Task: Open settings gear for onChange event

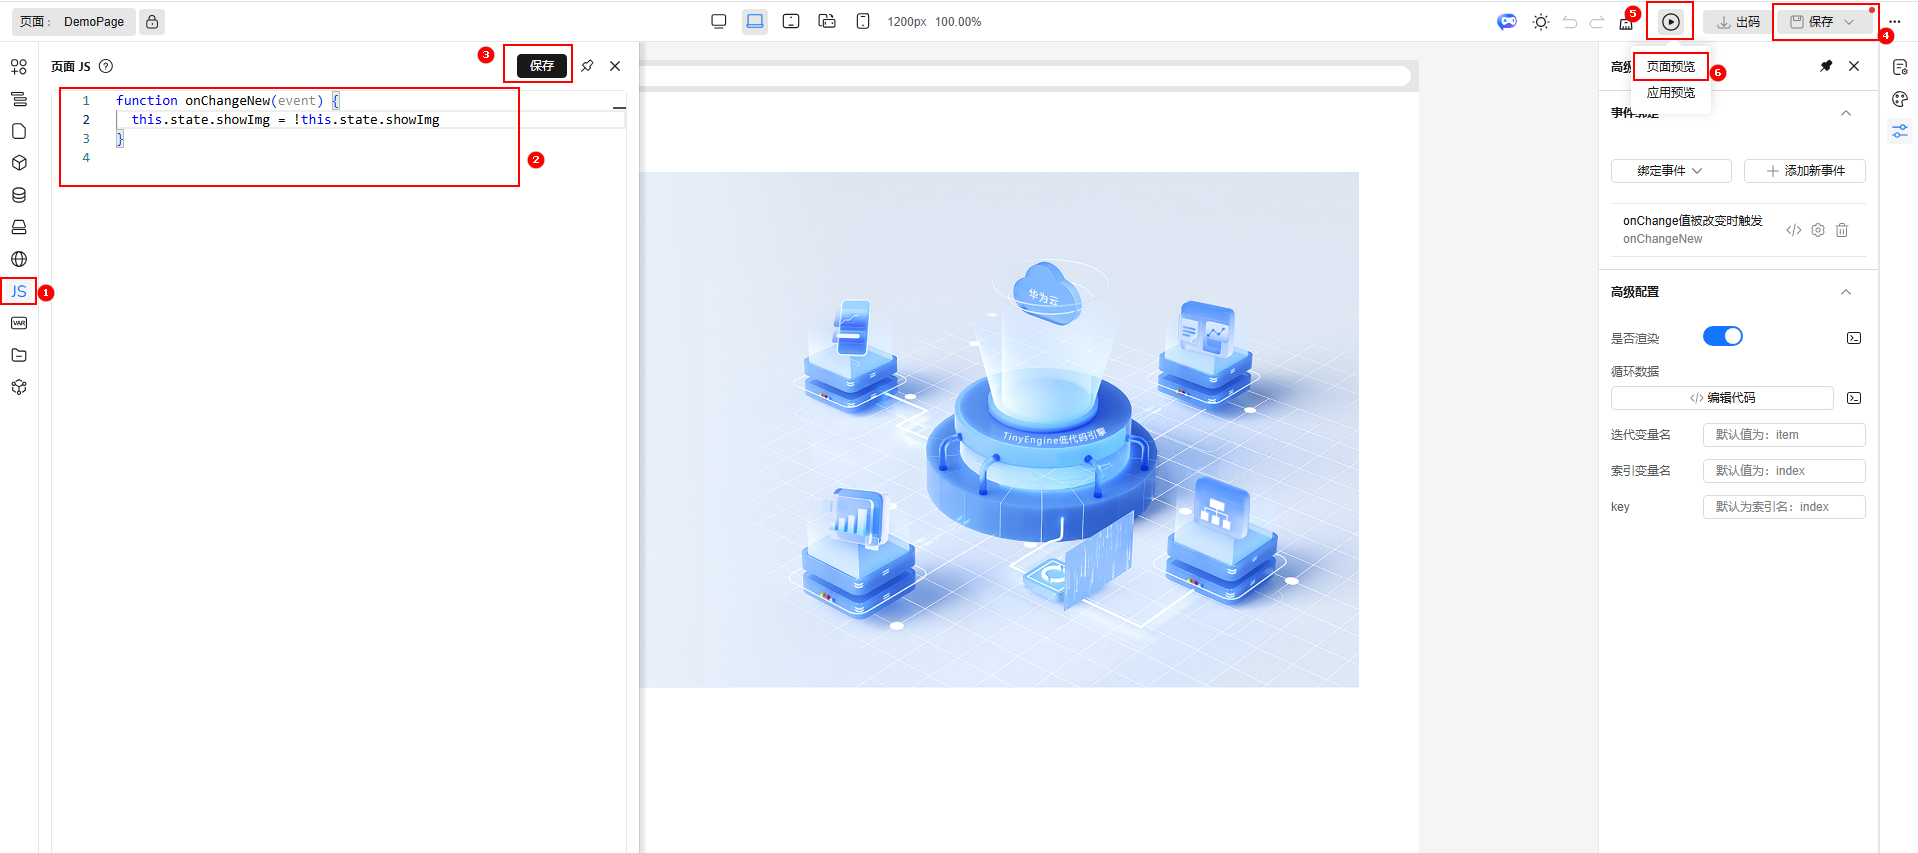Action: [1817, 230]
